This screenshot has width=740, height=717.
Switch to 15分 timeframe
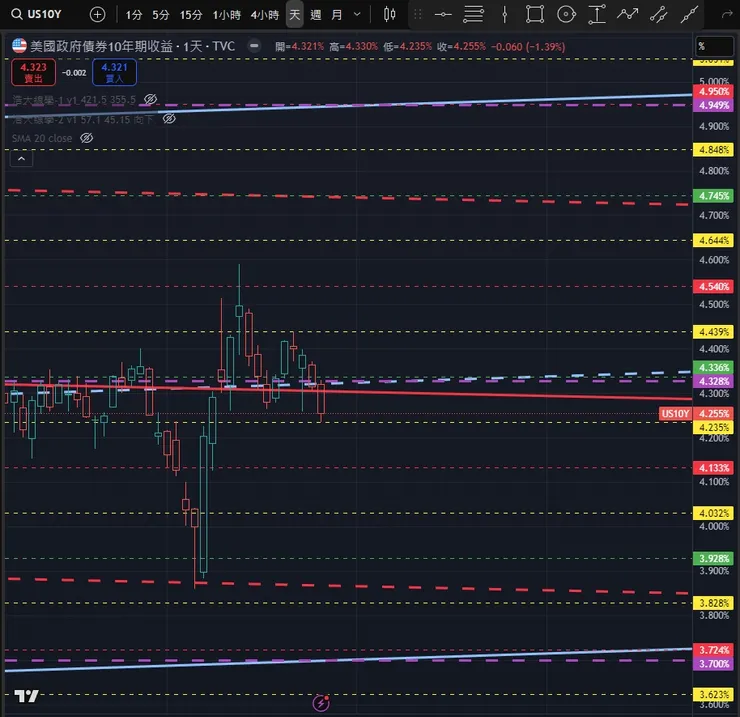point(191,15)
